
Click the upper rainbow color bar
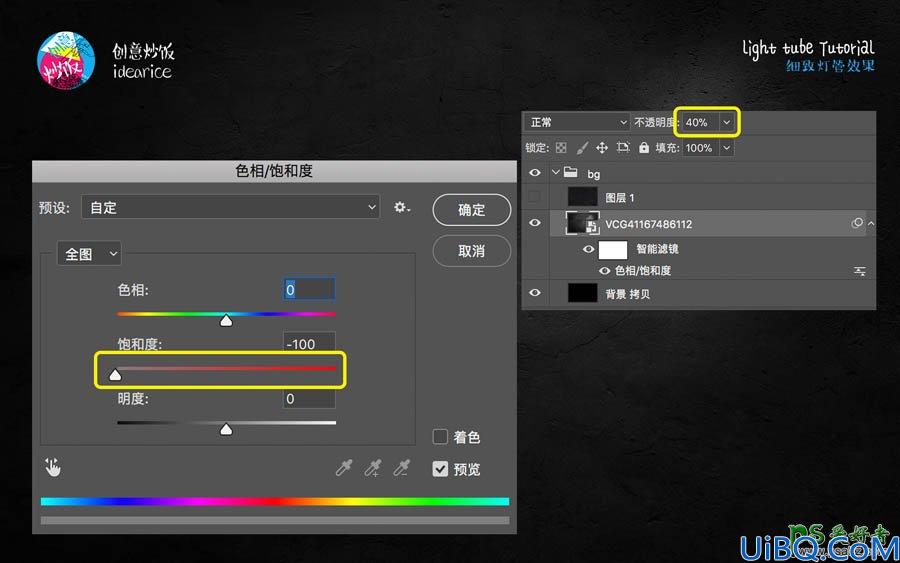(x=274, y=502)
